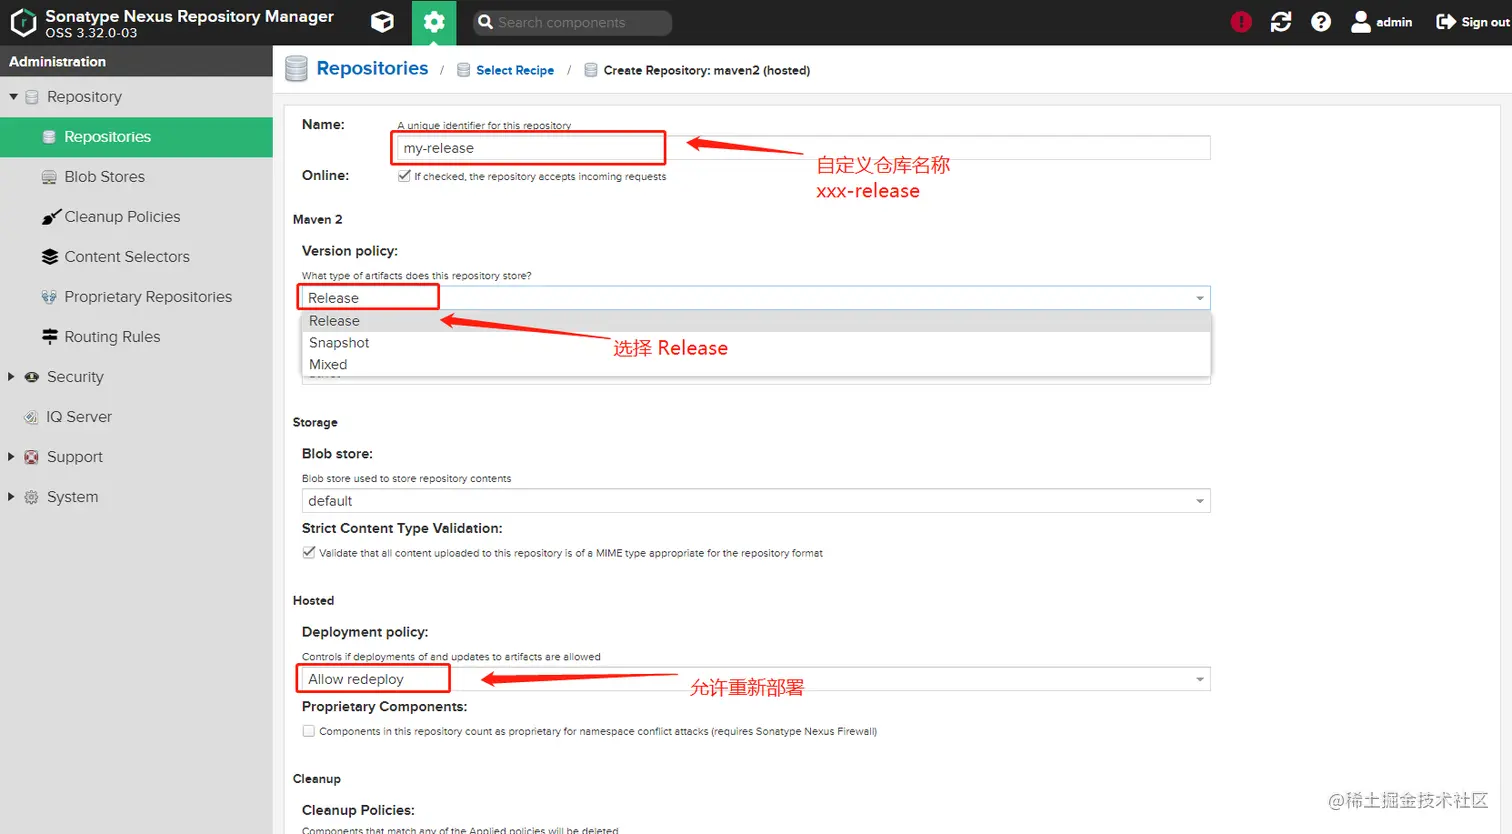Click the Content Selectors layers icon
The width and height of the screenshot is (1512, 834).
tap(49, 257)
